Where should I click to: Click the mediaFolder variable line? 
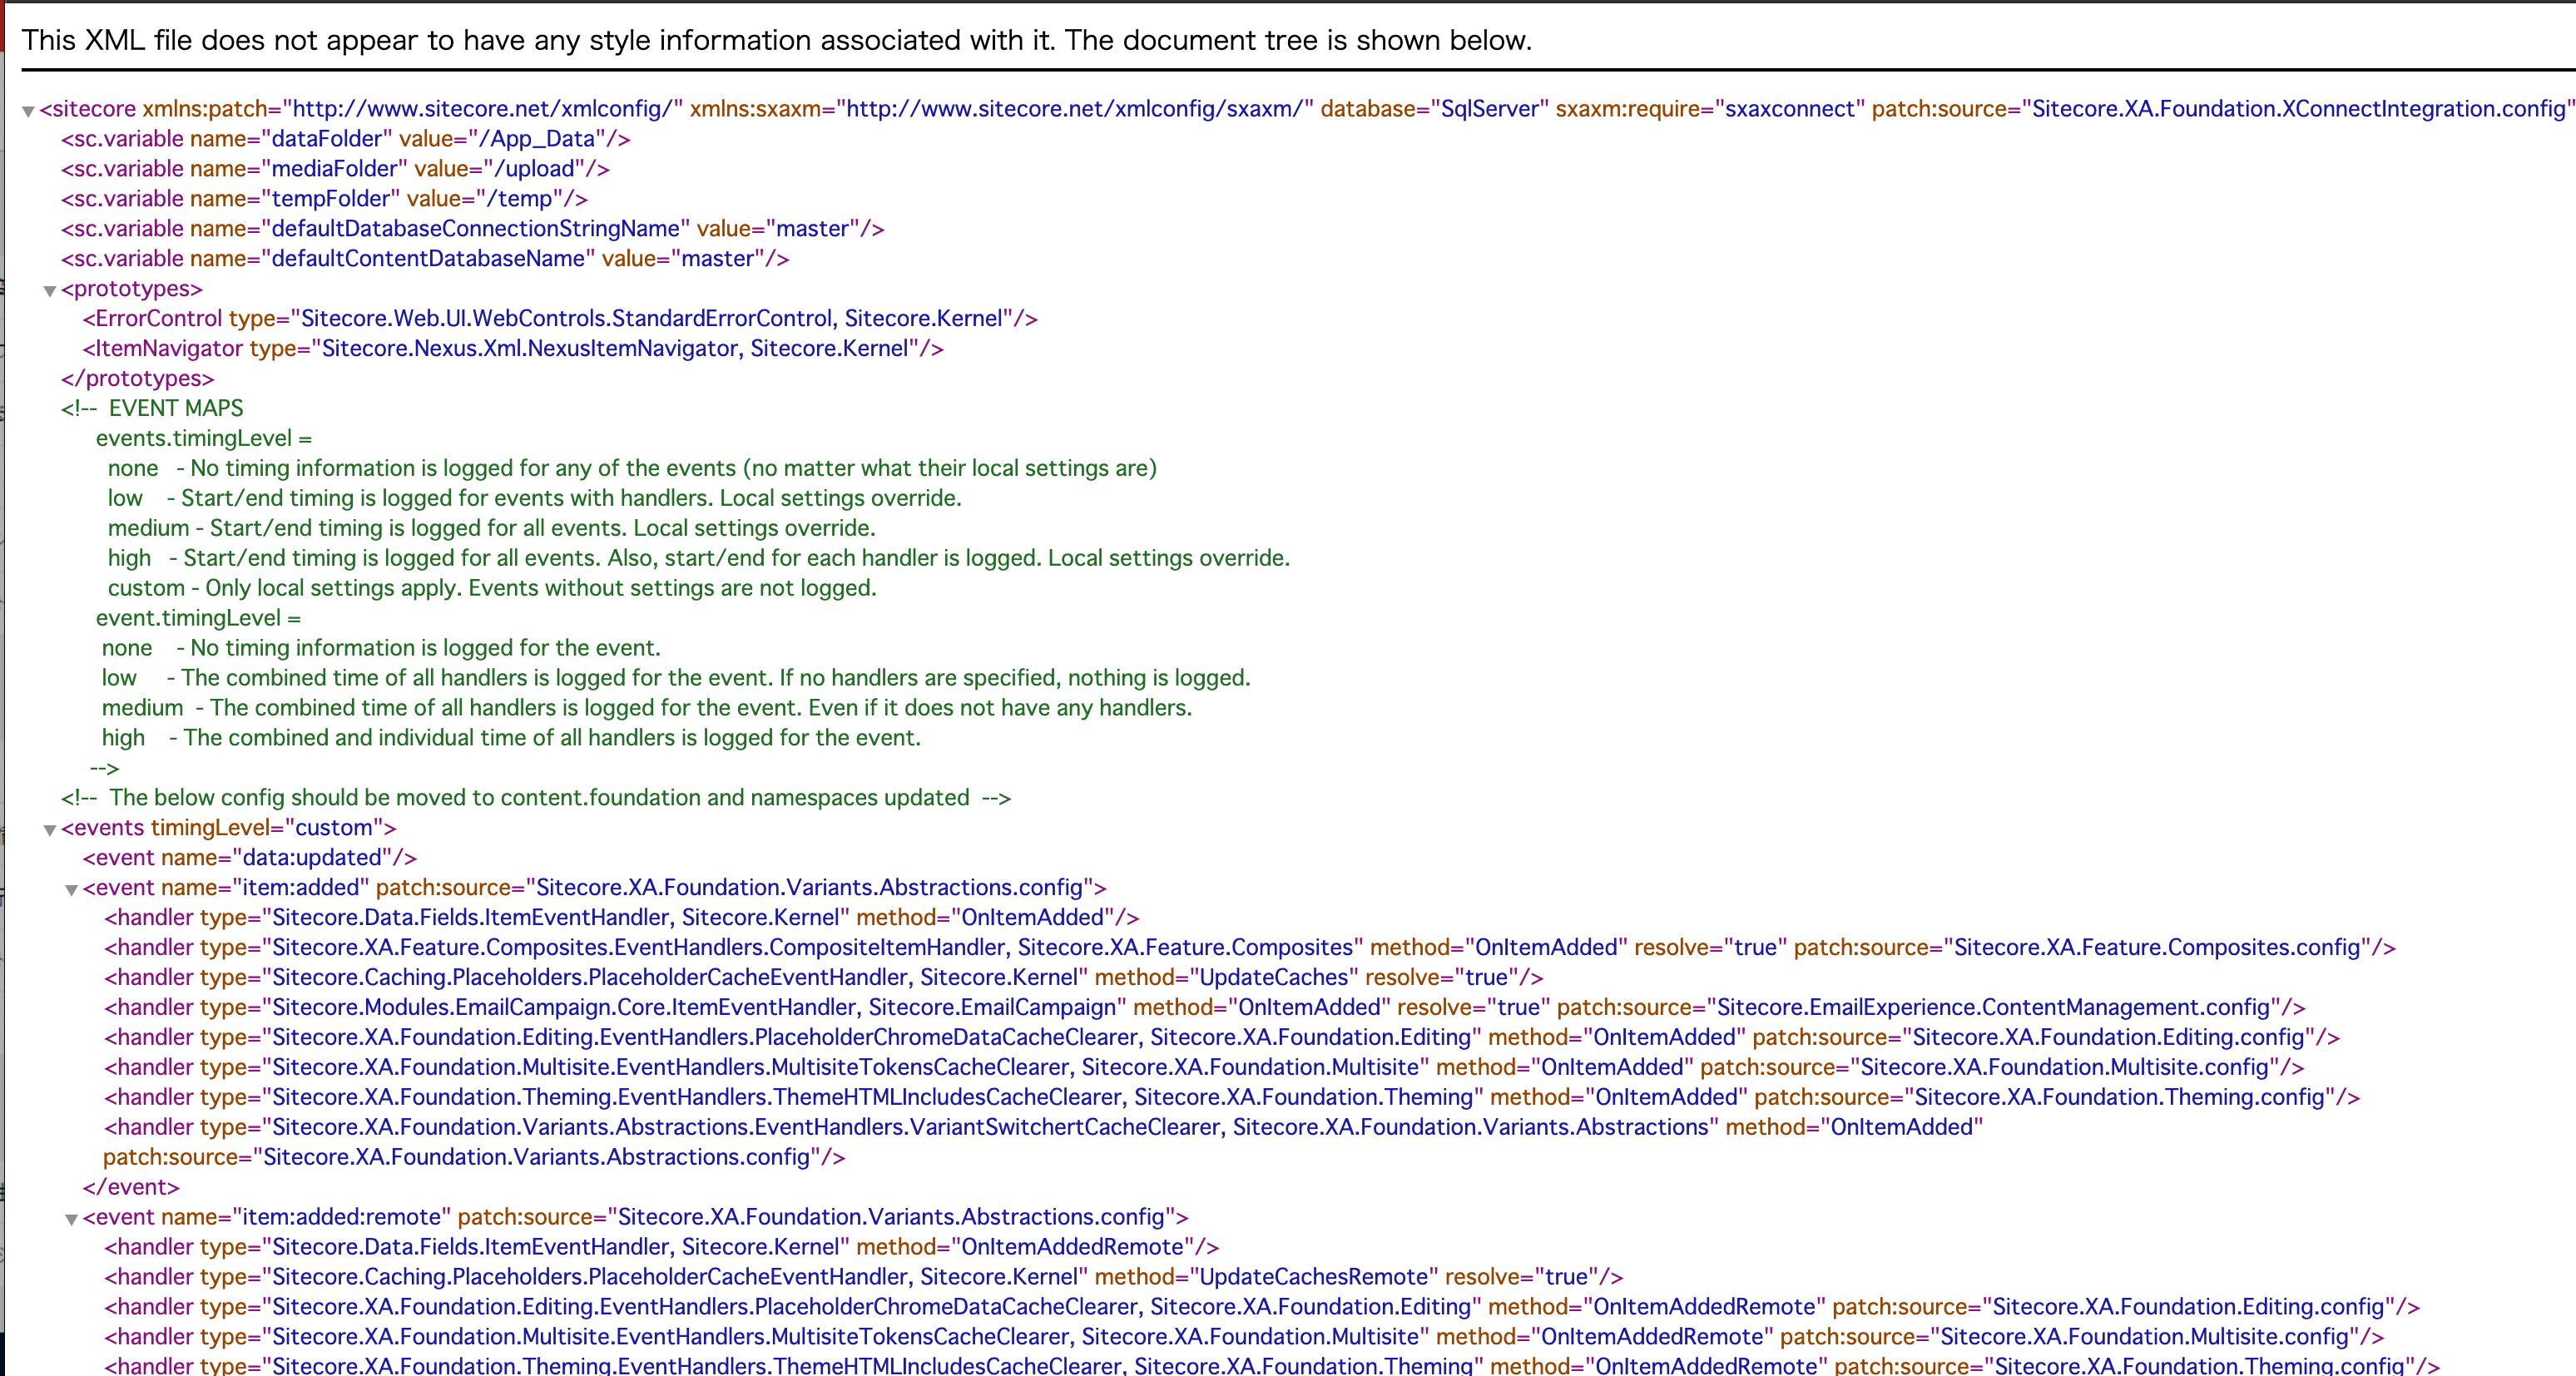(335, 169)
